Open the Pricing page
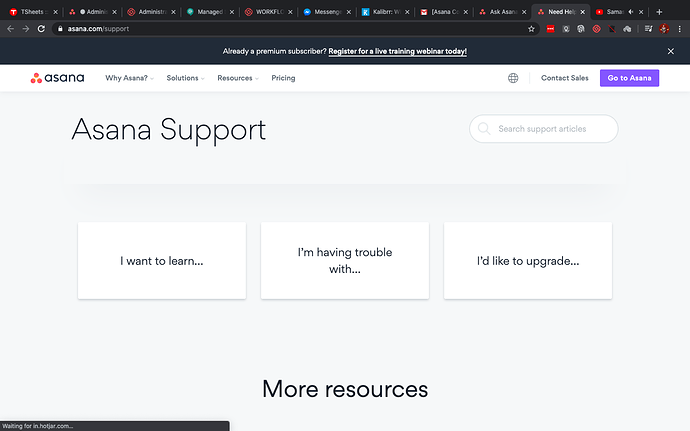The height and width of the screenshot is (431, 690). [283, 78]
